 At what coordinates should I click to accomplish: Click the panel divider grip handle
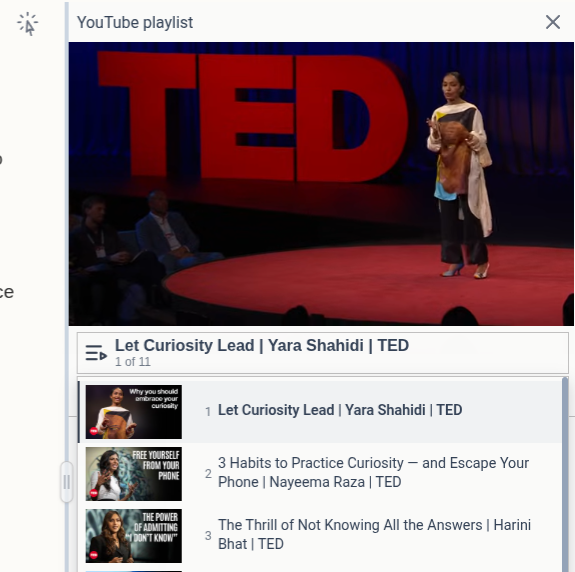(67, 482)
